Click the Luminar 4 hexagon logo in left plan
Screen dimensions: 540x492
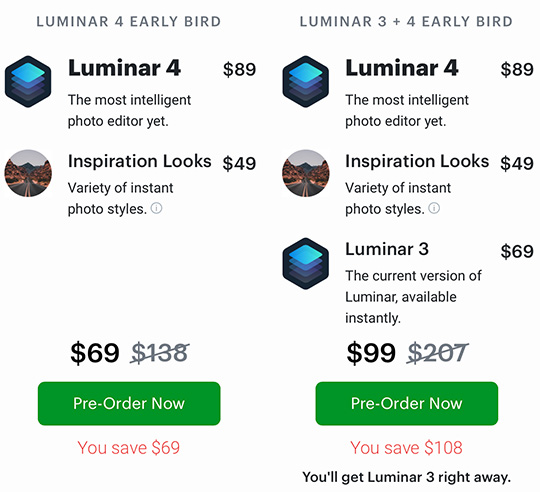pyautogui.click(x=28, y=82)
